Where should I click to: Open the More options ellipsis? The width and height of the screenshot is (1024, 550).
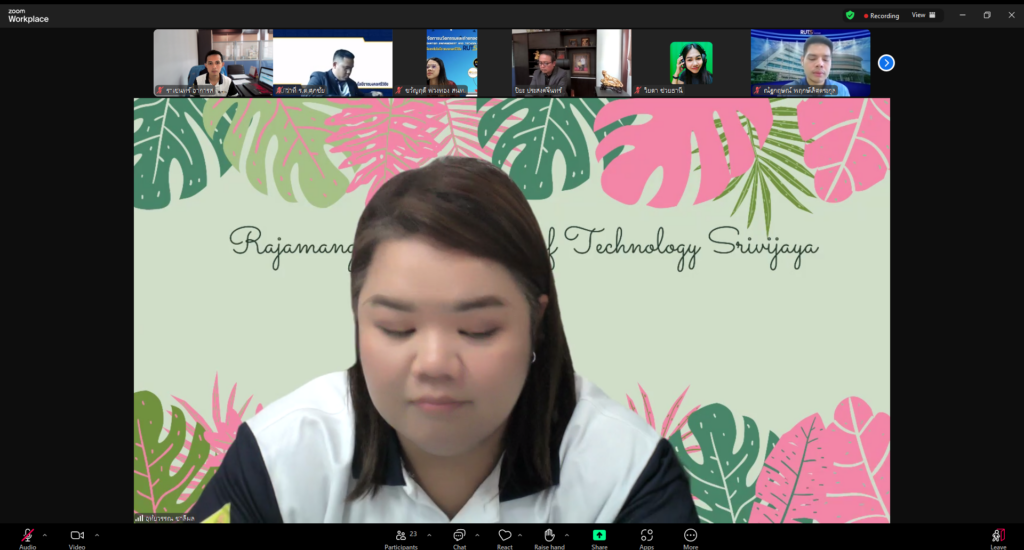(690, 535)
